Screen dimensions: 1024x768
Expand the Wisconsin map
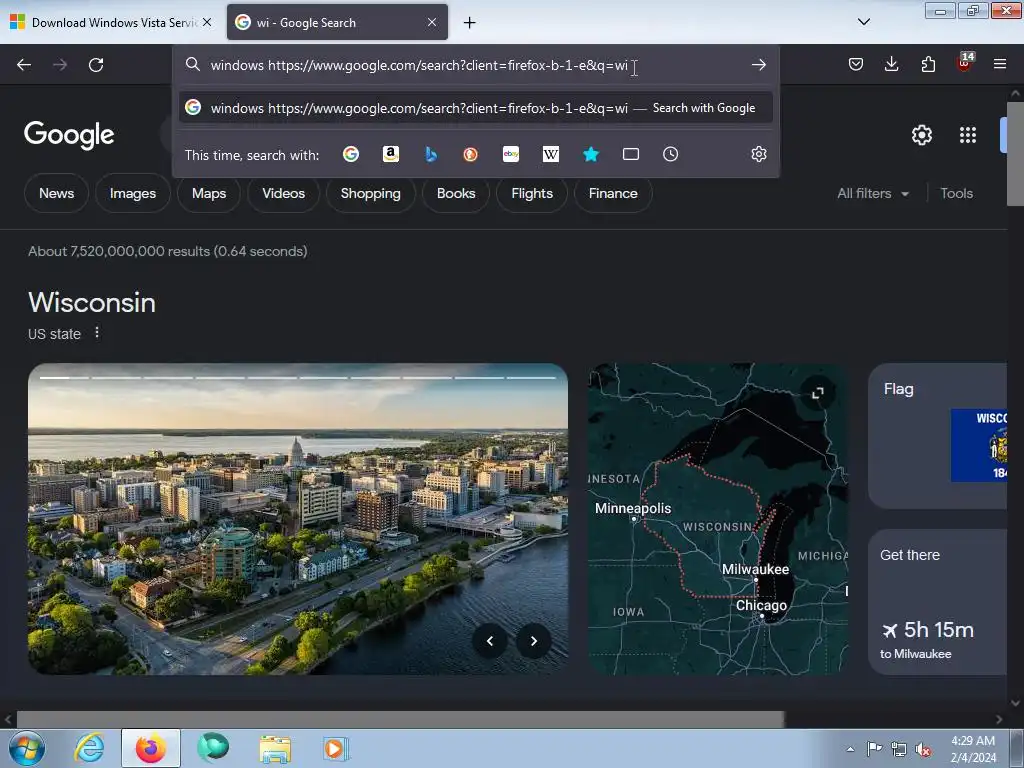click(818, 393)
